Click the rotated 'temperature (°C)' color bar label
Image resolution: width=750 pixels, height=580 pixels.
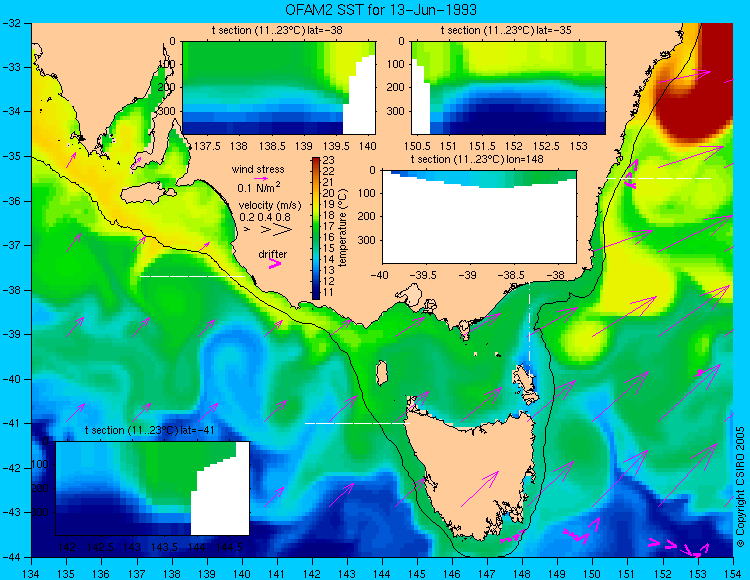click(x=342, y=227)
